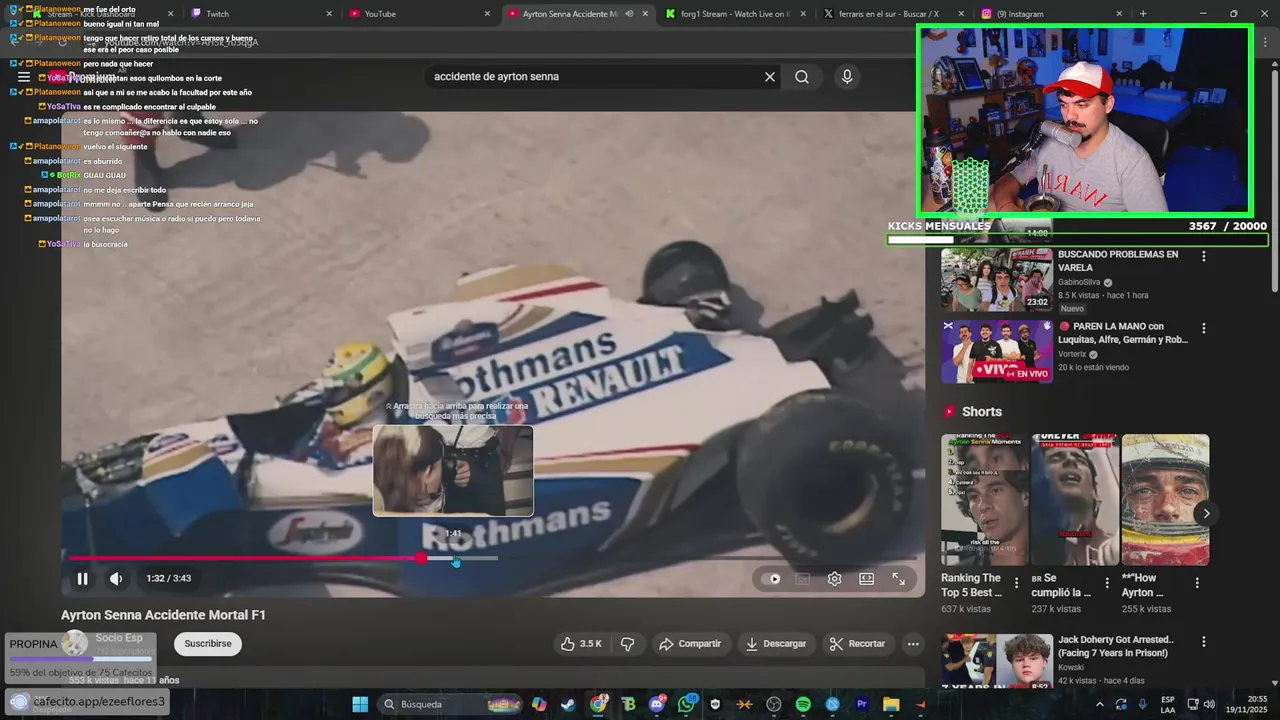Open Chrome from the taskbar
Image resolution: width=1280 pixels, height=720 pixels.
click(598, 704)
